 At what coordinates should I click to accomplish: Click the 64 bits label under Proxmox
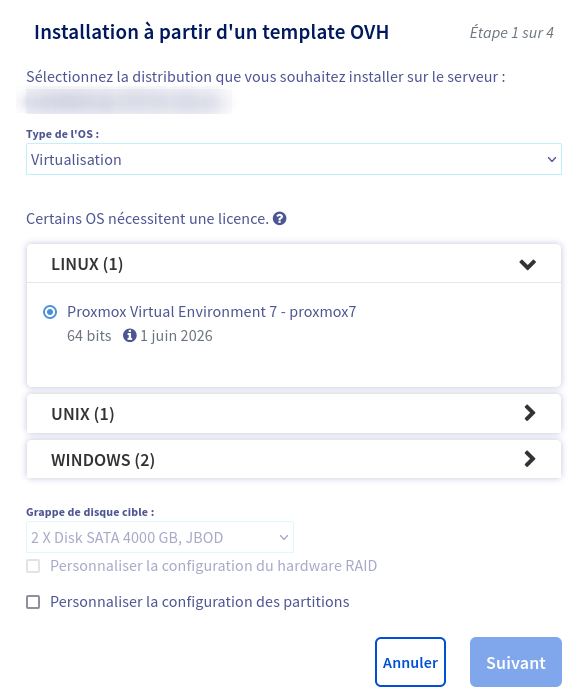click(x=89, y=336)
